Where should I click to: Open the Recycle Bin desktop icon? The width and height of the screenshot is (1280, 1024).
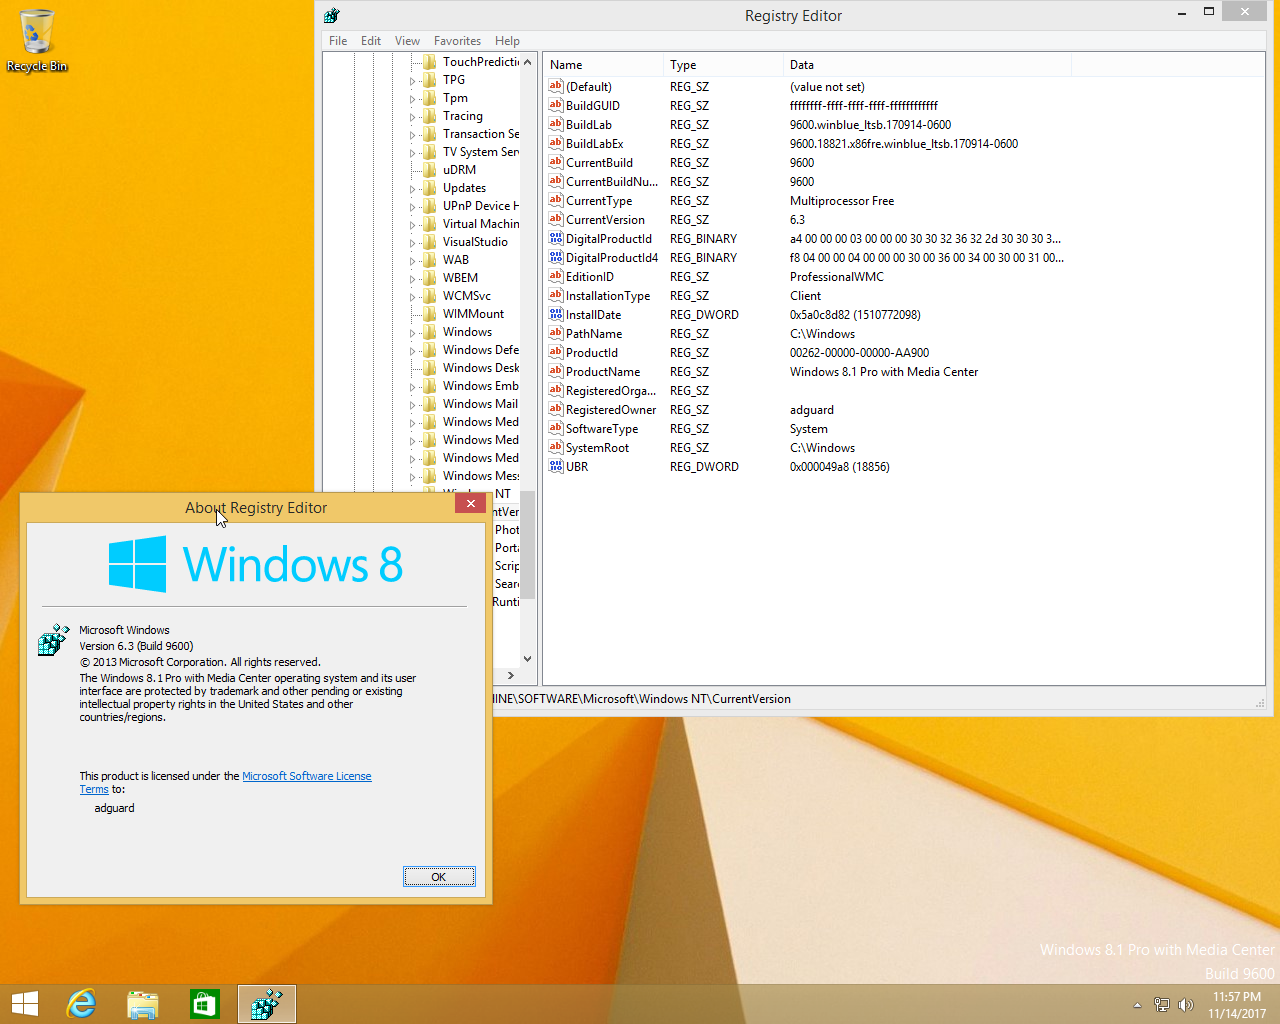(x=37, y=41)
